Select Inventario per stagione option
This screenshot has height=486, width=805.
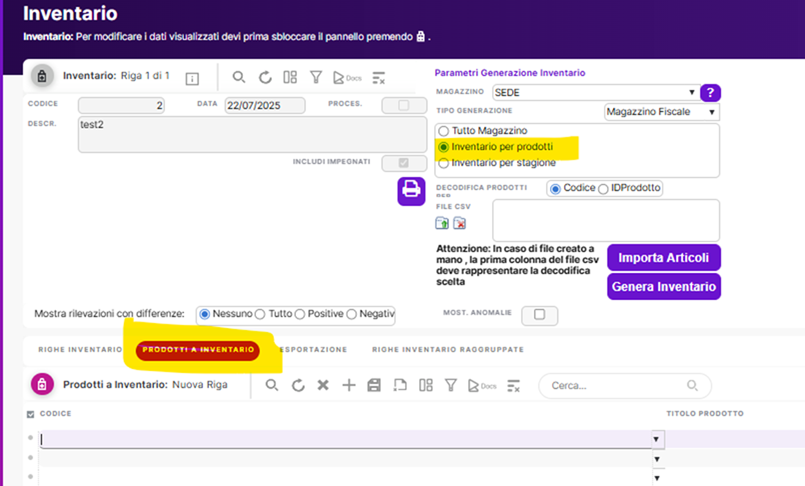click(x=444, y=163)
